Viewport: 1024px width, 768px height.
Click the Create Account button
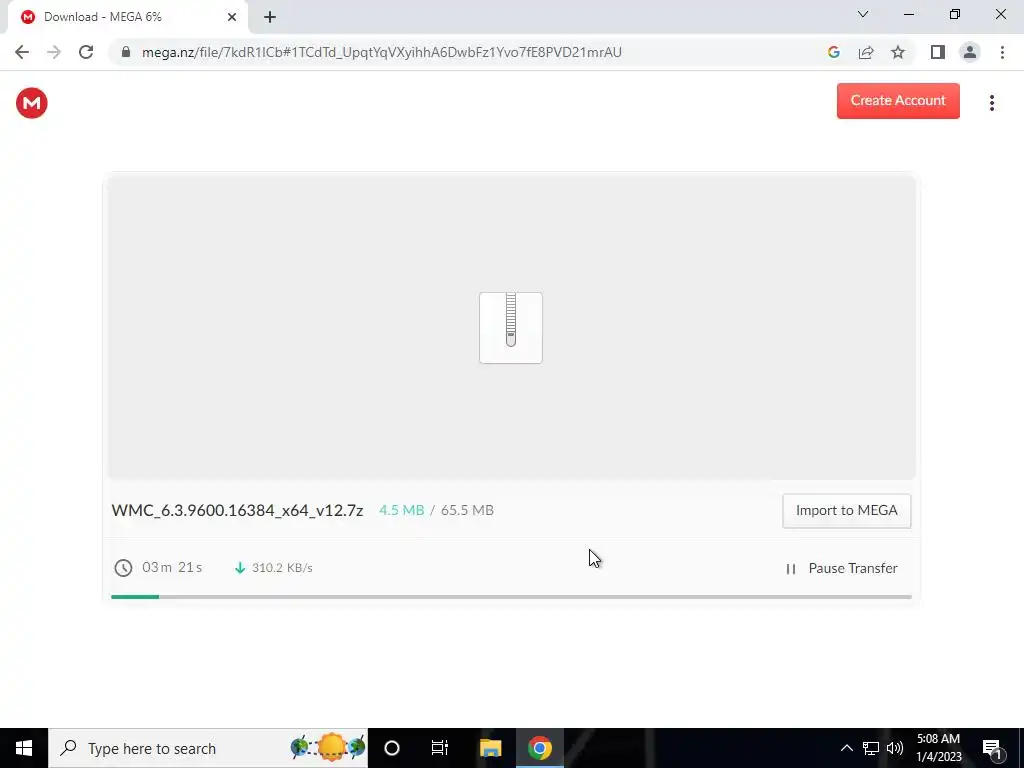[898, 101]
